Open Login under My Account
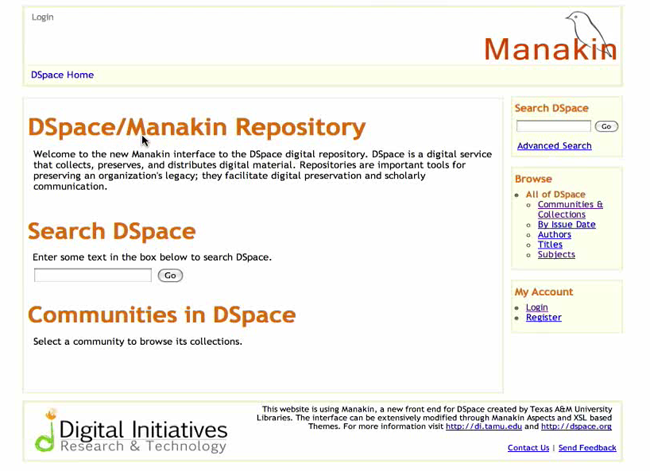 (x=537, y=307)
